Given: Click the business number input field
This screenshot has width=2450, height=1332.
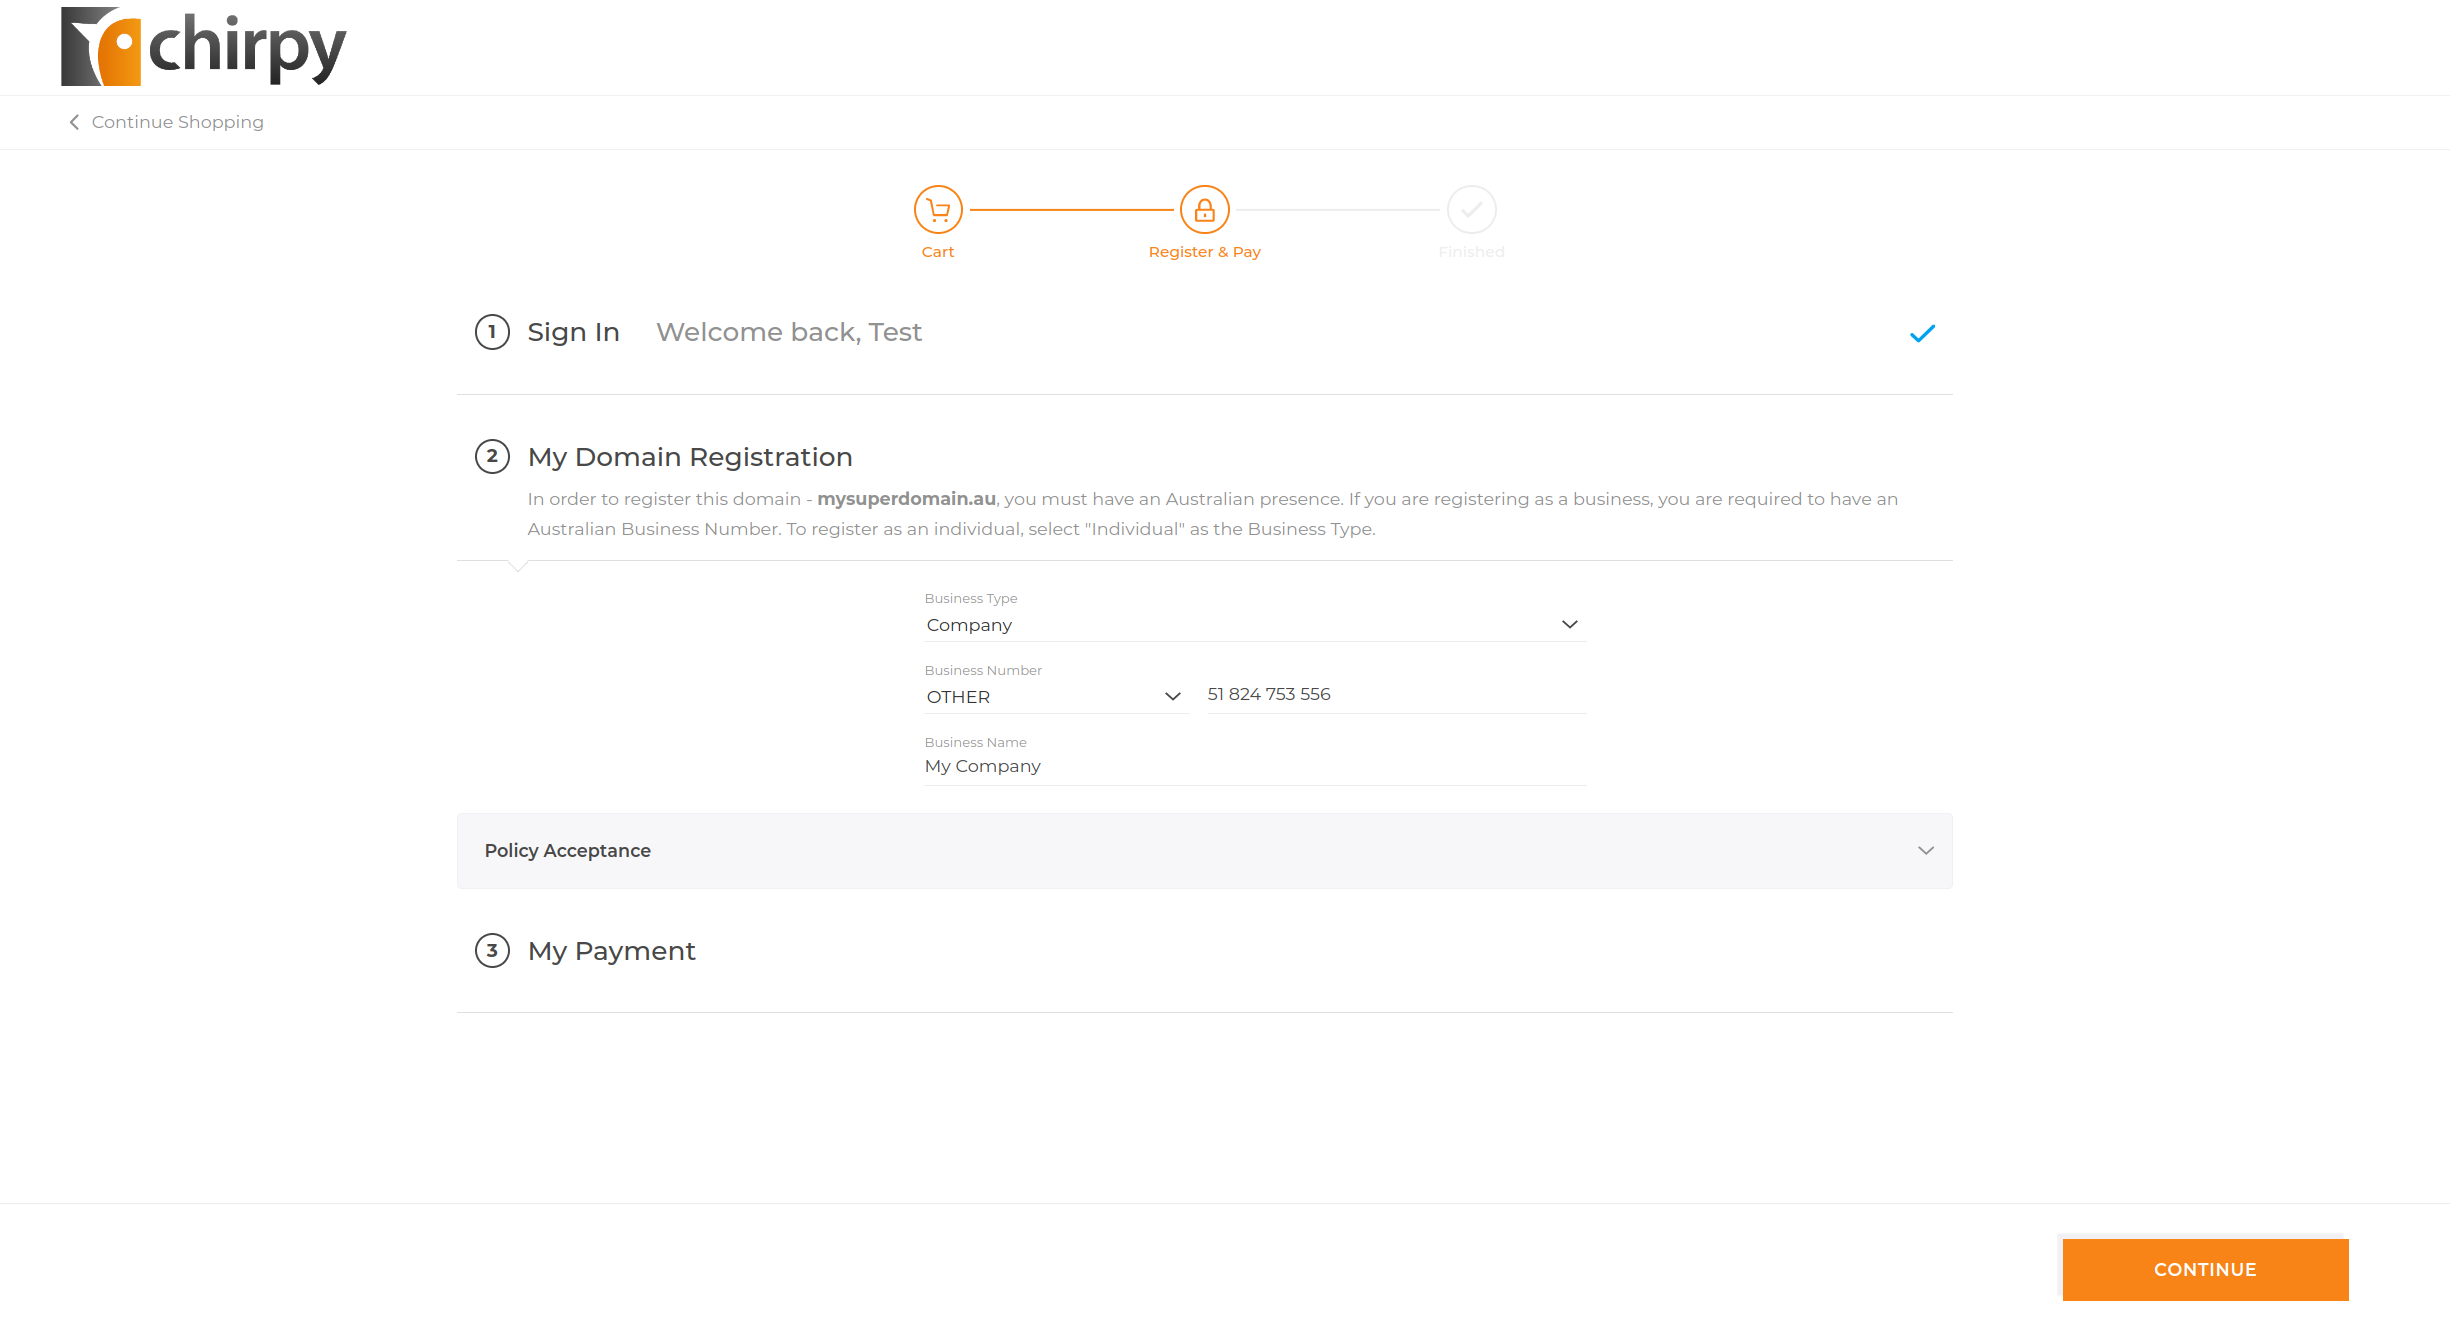Looking at the screenshot, I should [1395, 695].
